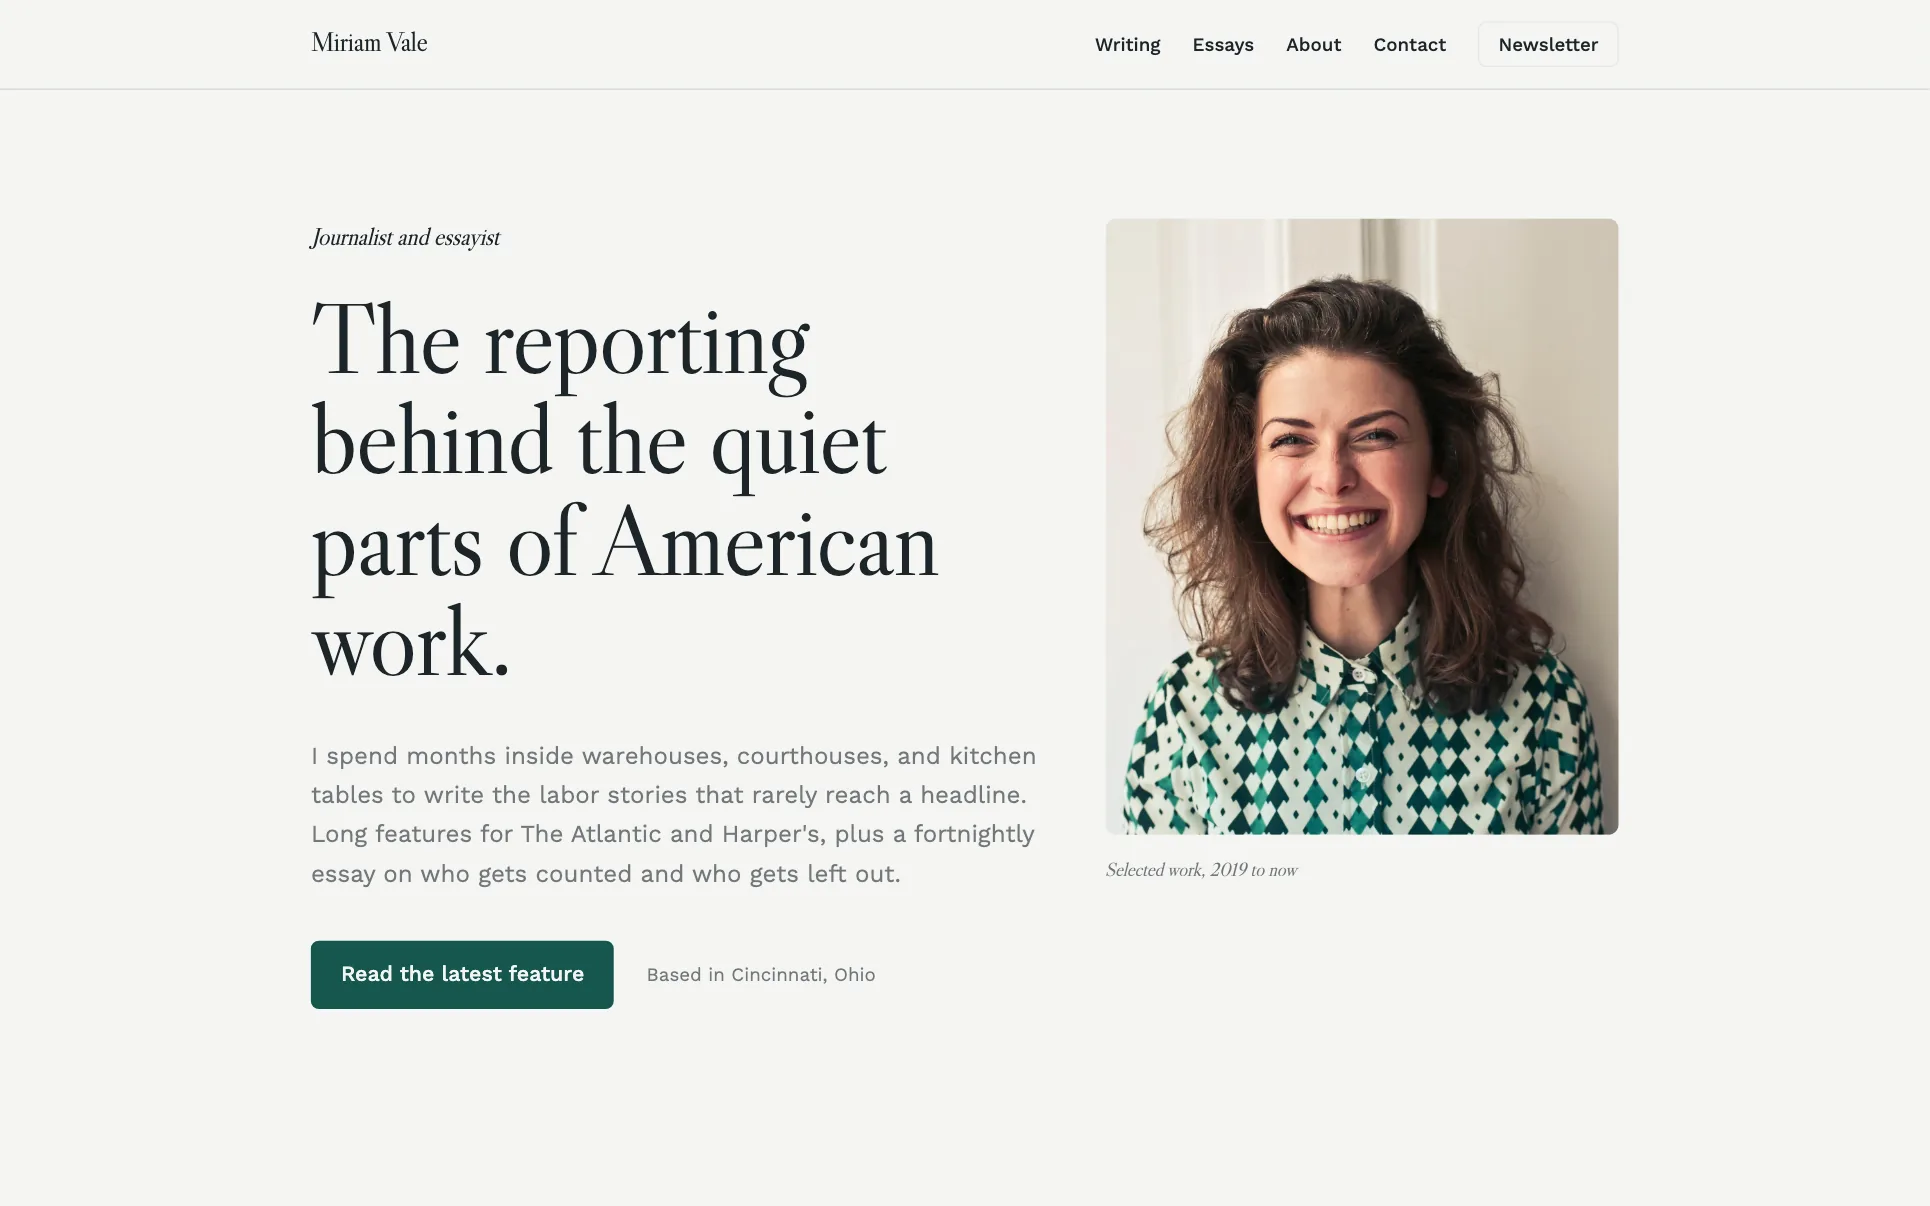
Task: Click the Miriam Vale site logo
Action: [369, 43]
